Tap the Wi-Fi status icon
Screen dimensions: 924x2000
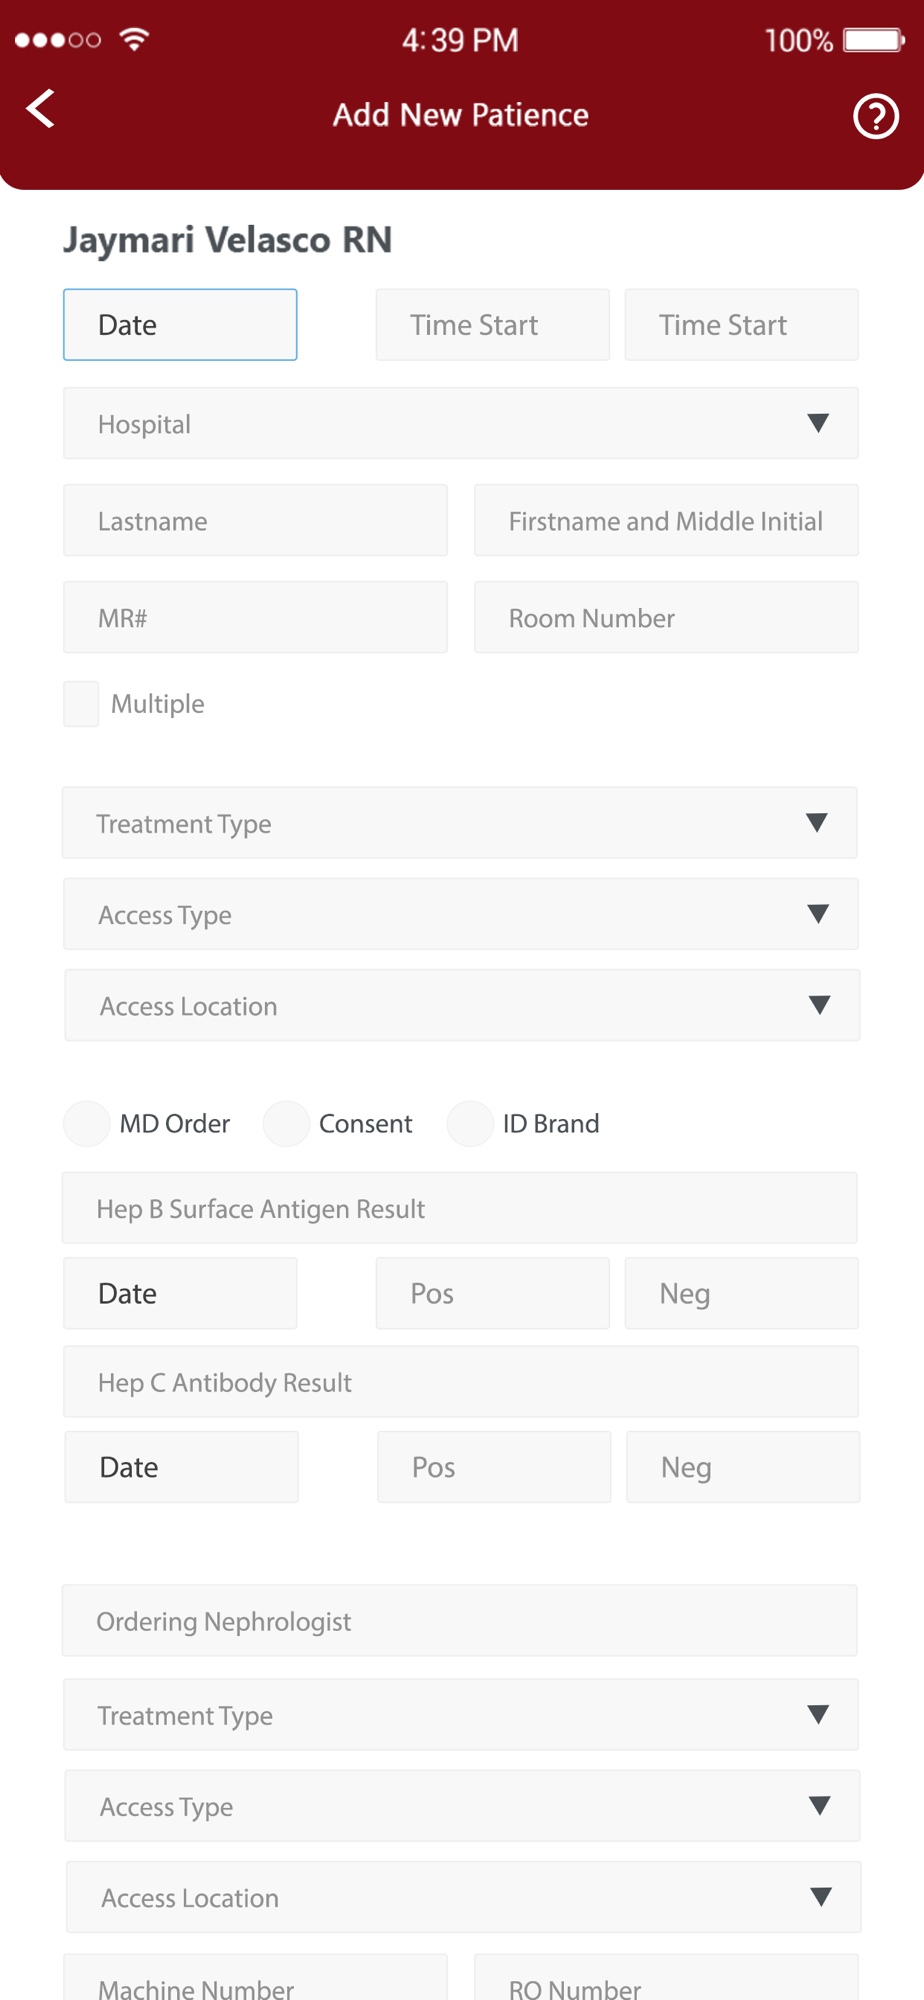click(x=134, y=39)
